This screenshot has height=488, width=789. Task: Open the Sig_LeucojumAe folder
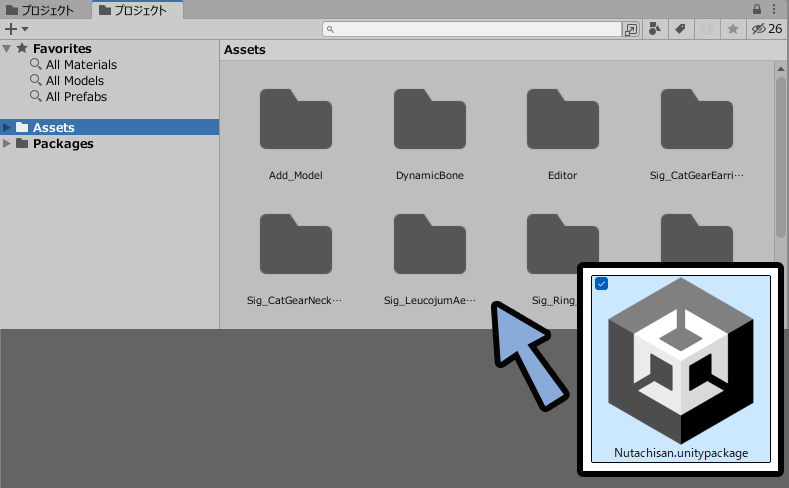[430, 244]
